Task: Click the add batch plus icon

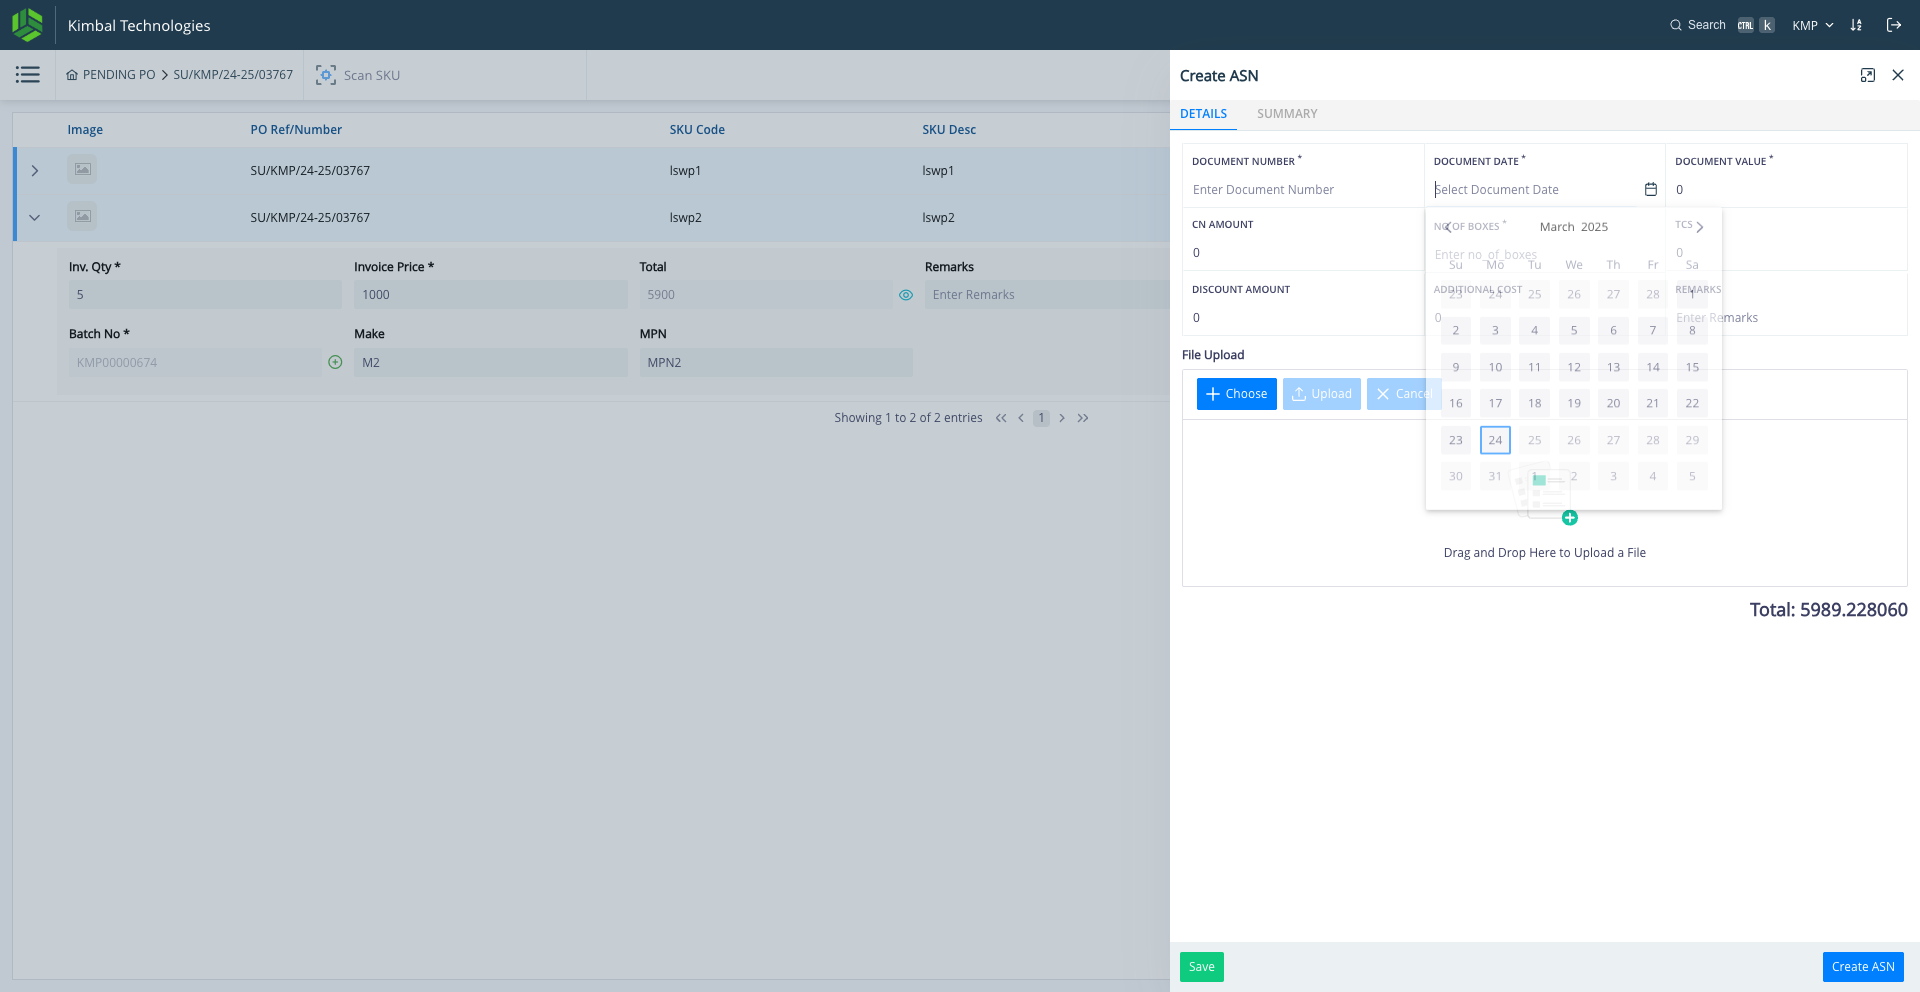Action: tap(335, 362)
